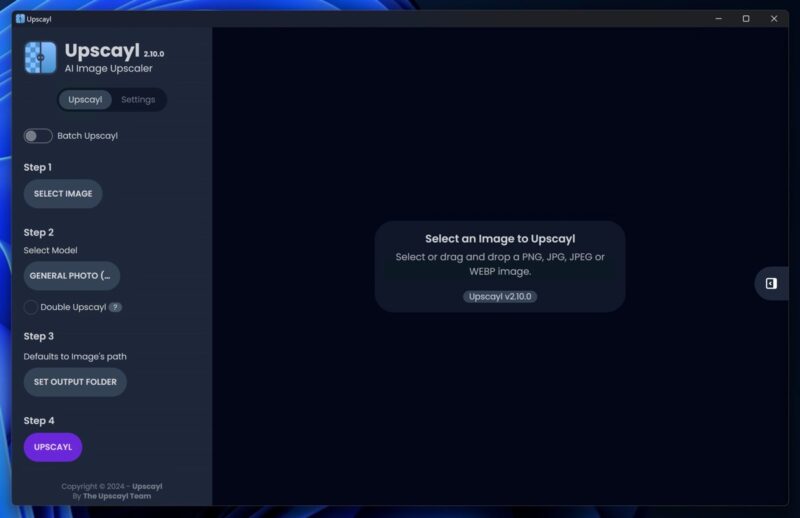Click the Set Output Folder button

coord(75,382)
